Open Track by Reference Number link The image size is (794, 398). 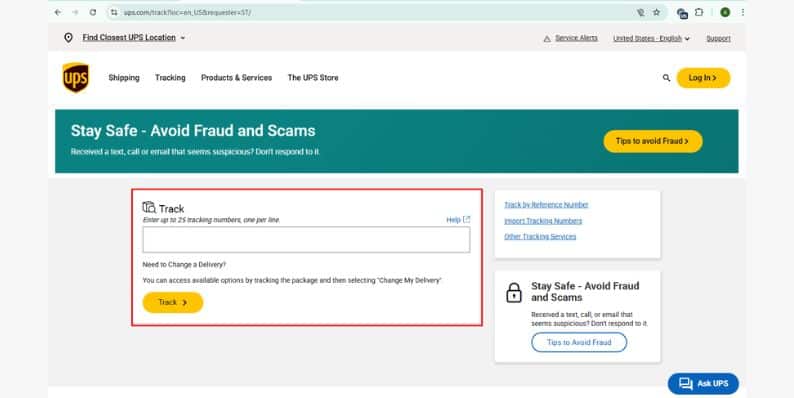pyautogui.click(x=546, y=205)
